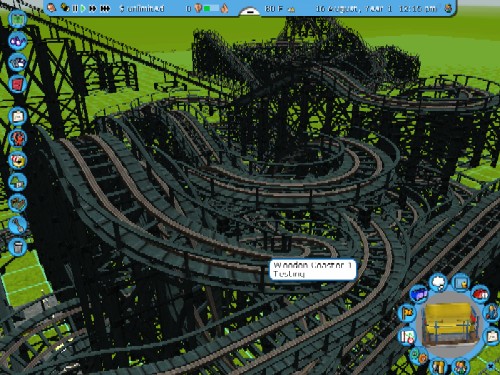Open the mechanic staff icon in wheel
Screen dimensions: 500x375
tap(492, 312)
